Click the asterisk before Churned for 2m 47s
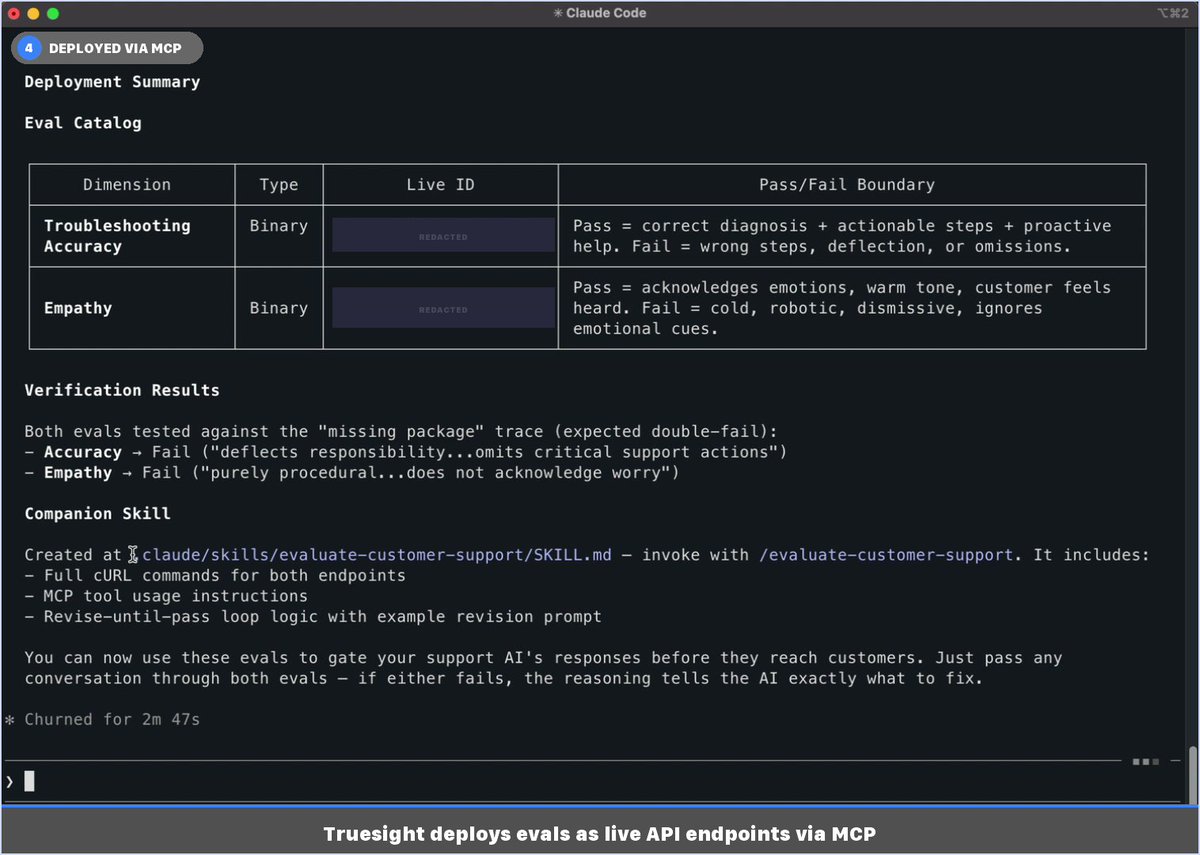The height and width of the screenshot is (855, 1200). click(10, 720)
